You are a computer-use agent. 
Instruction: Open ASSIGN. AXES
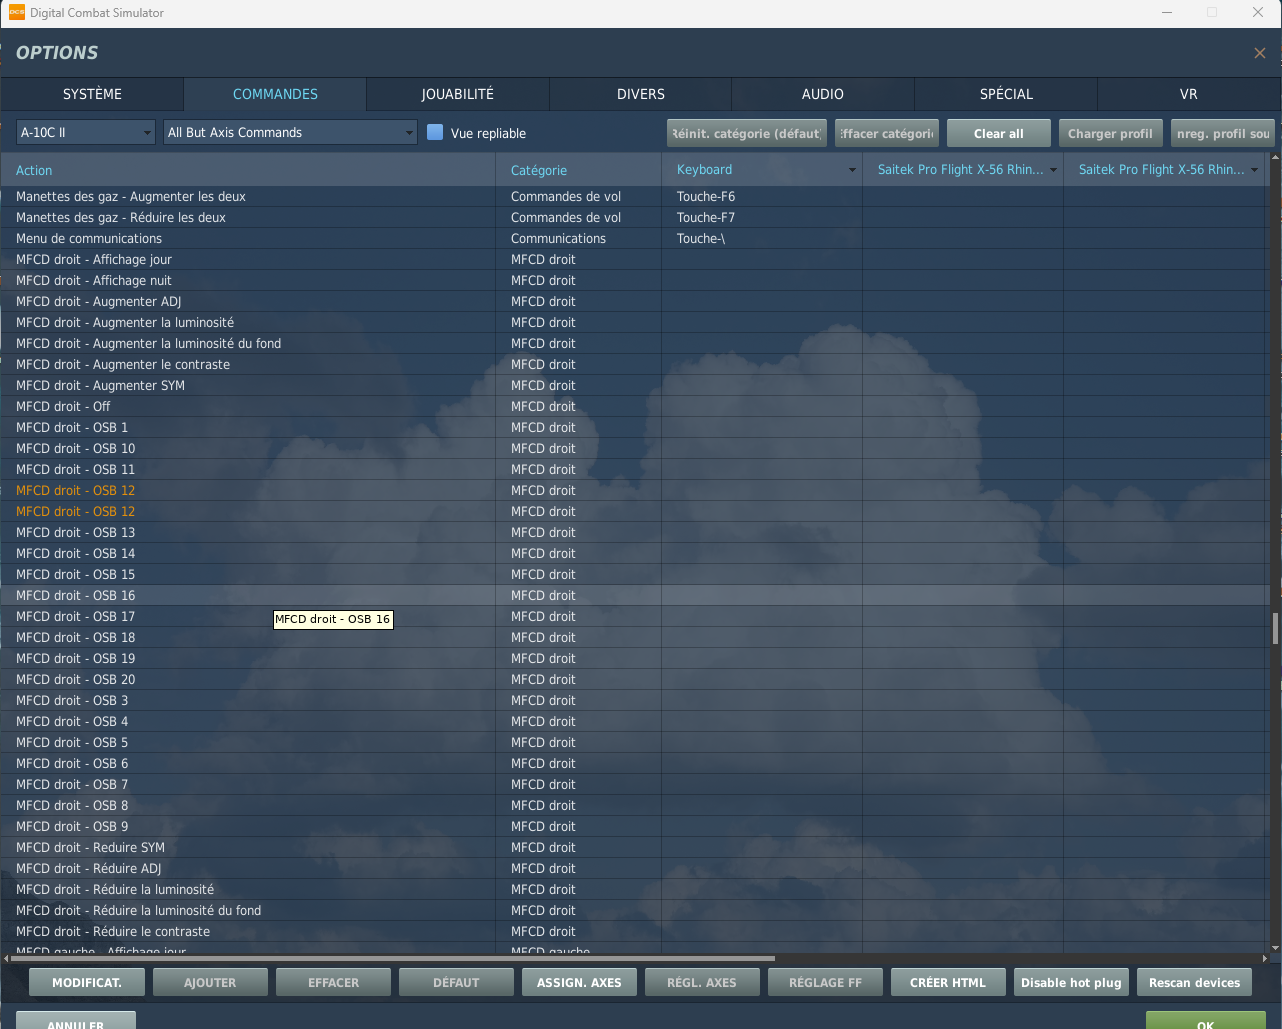(579, 982)
